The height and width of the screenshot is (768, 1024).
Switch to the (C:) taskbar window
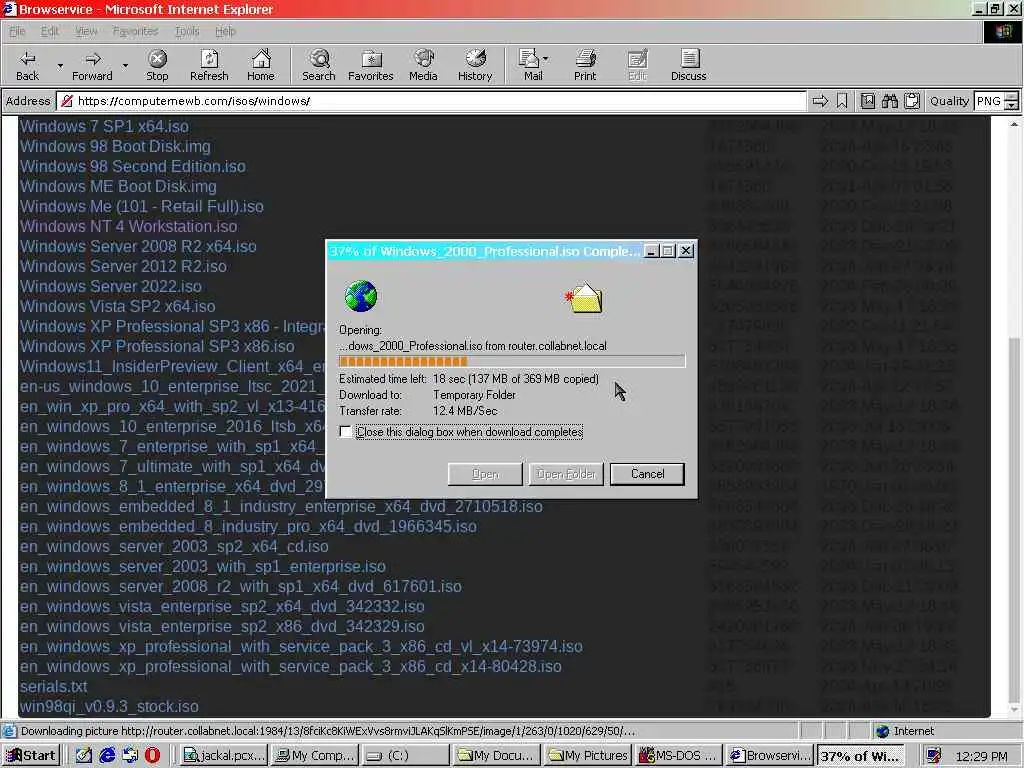pyautogui.click(x=404, y=756)
